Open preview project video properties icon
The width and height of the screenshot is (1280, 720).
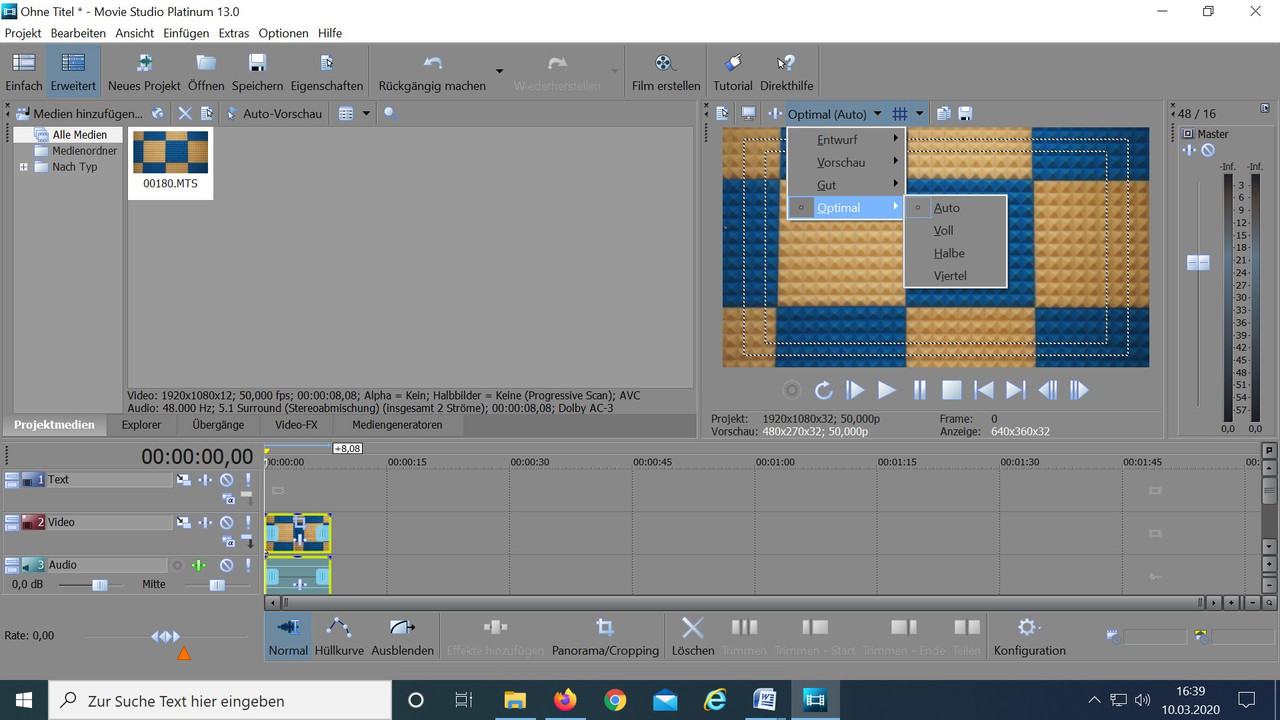[723, 114]
